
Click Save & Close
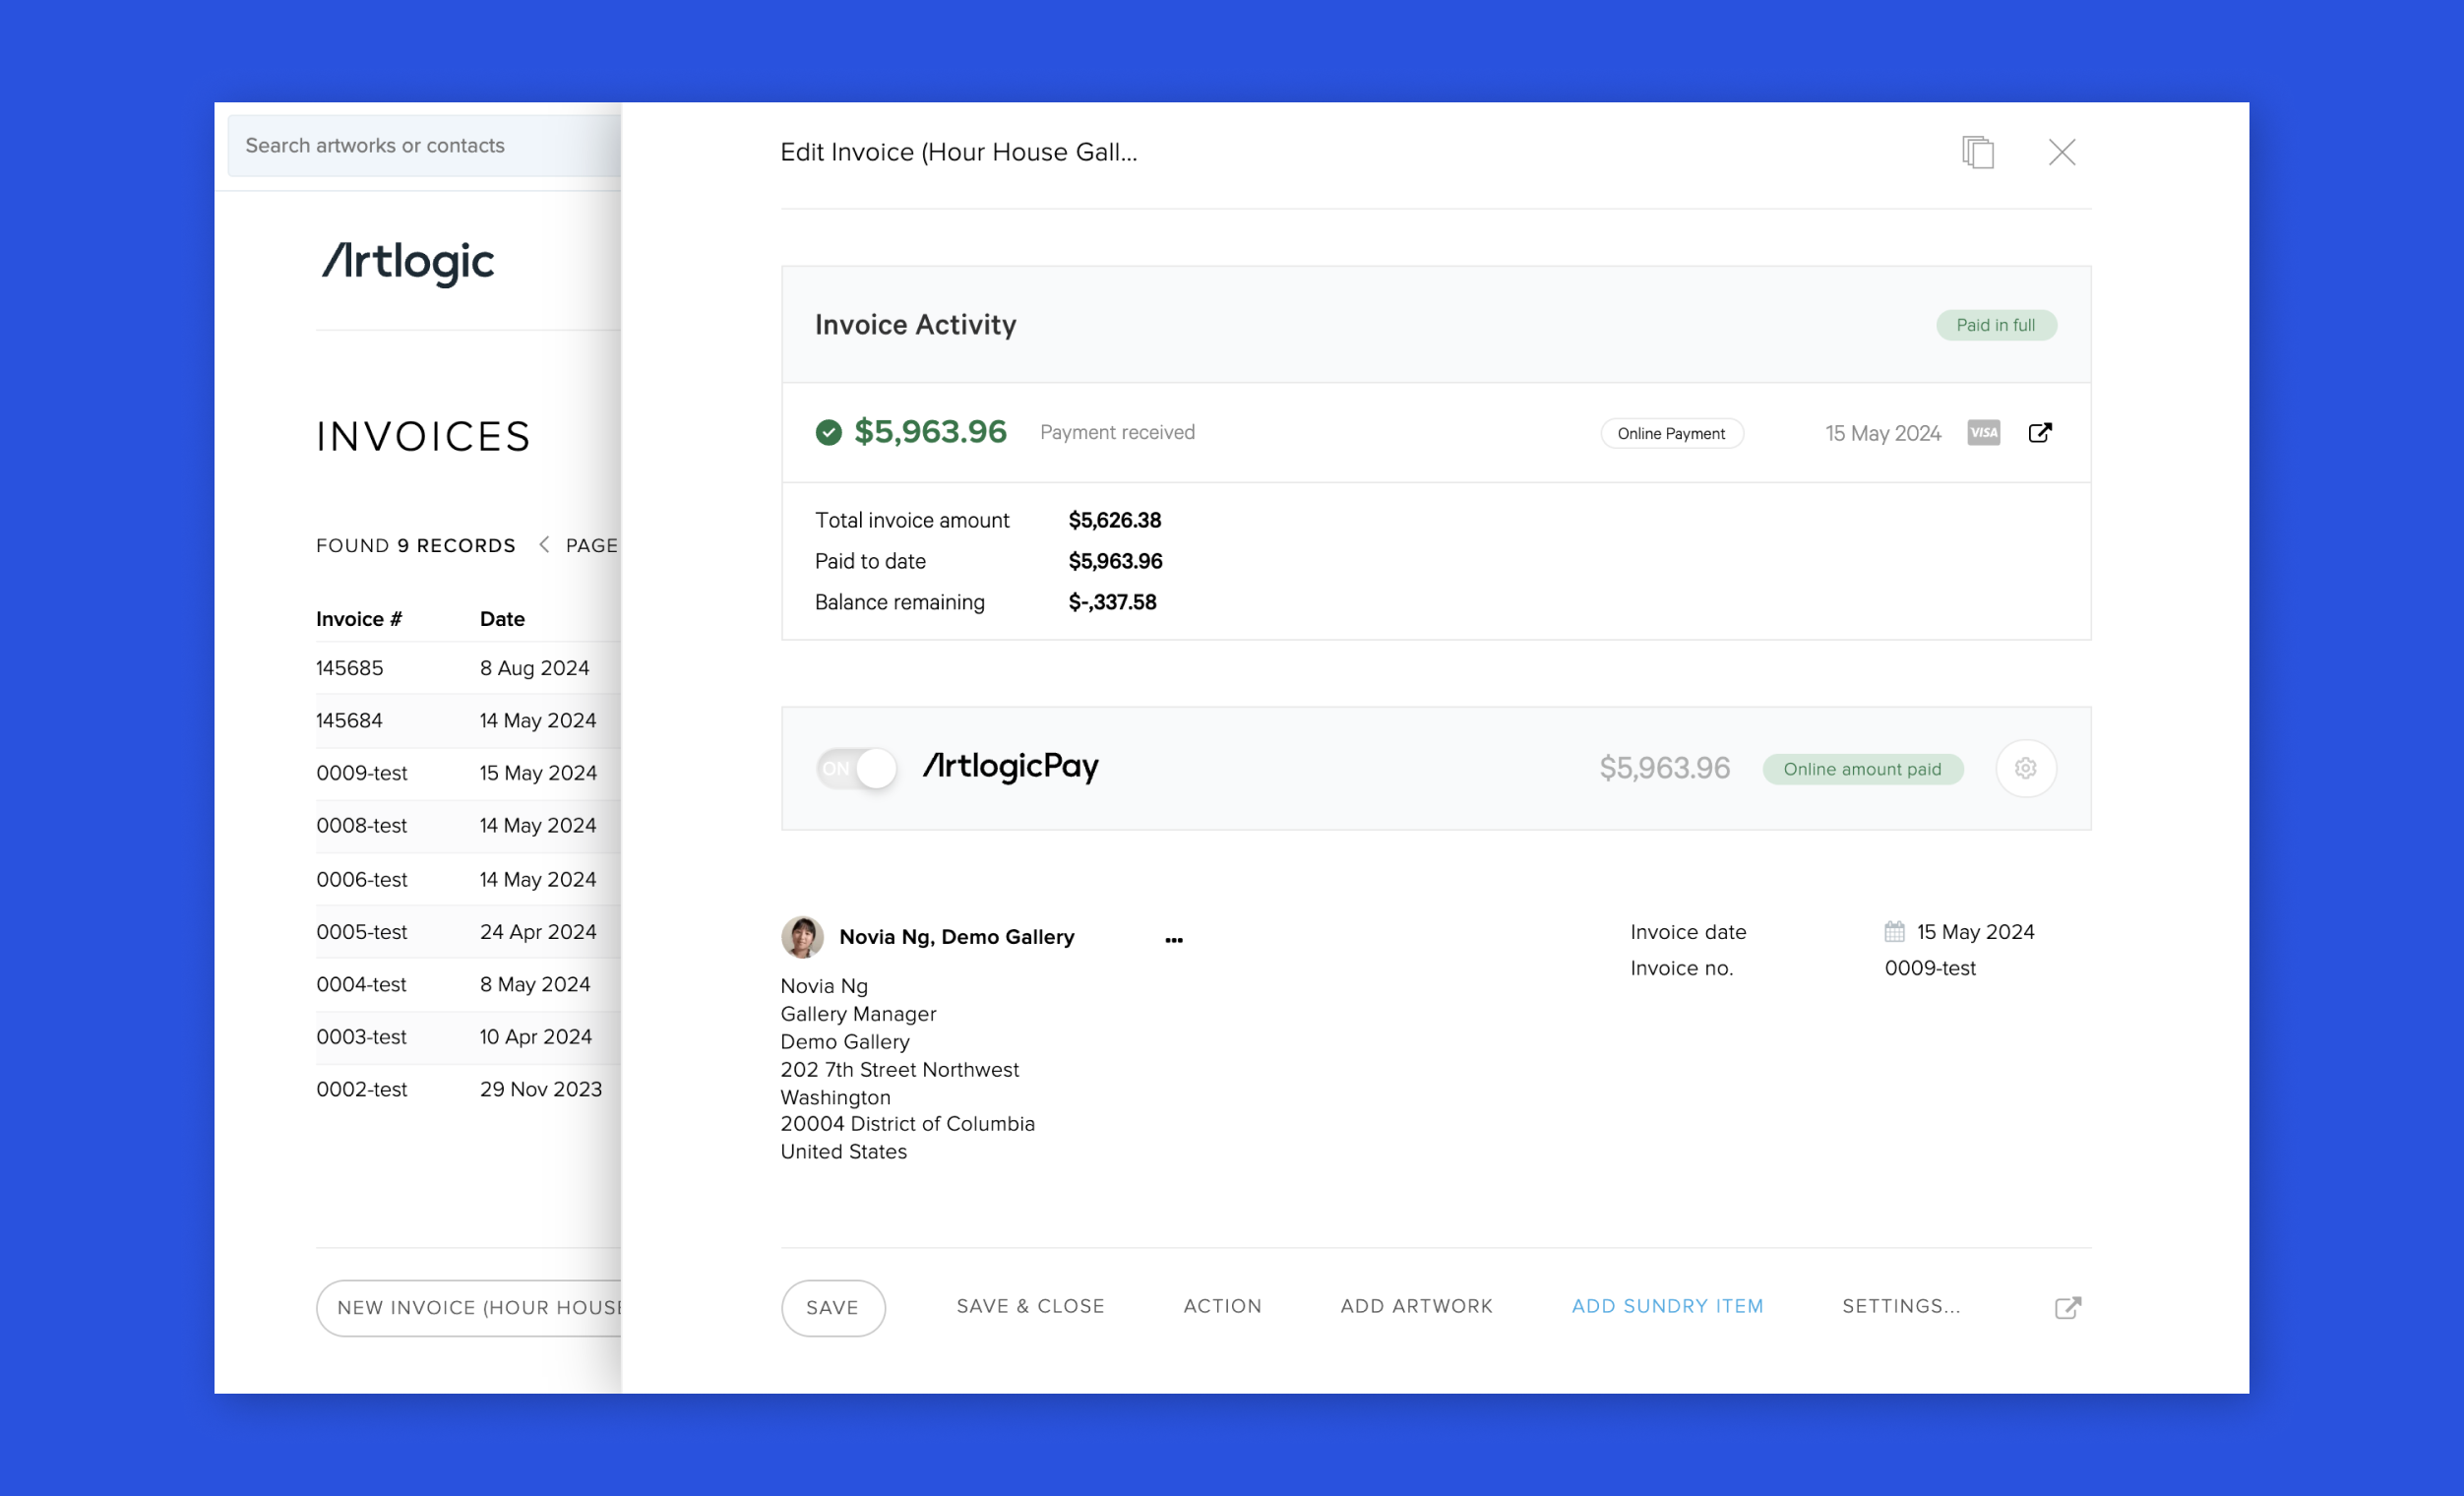click(x=1030, y=1306)
